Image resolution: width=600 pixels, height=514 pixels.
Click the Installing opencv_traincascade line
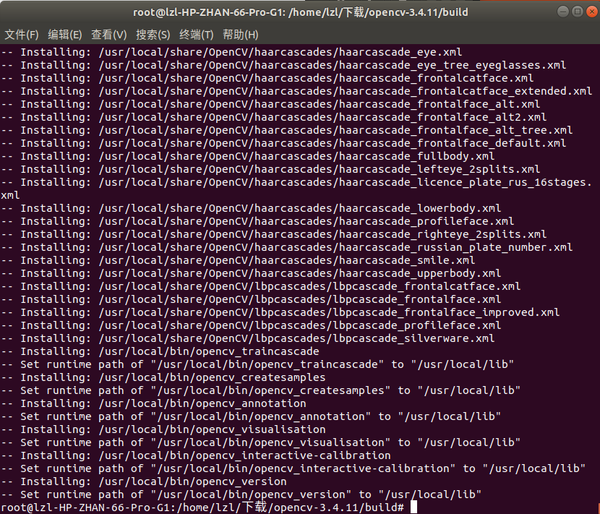(160, 351)
